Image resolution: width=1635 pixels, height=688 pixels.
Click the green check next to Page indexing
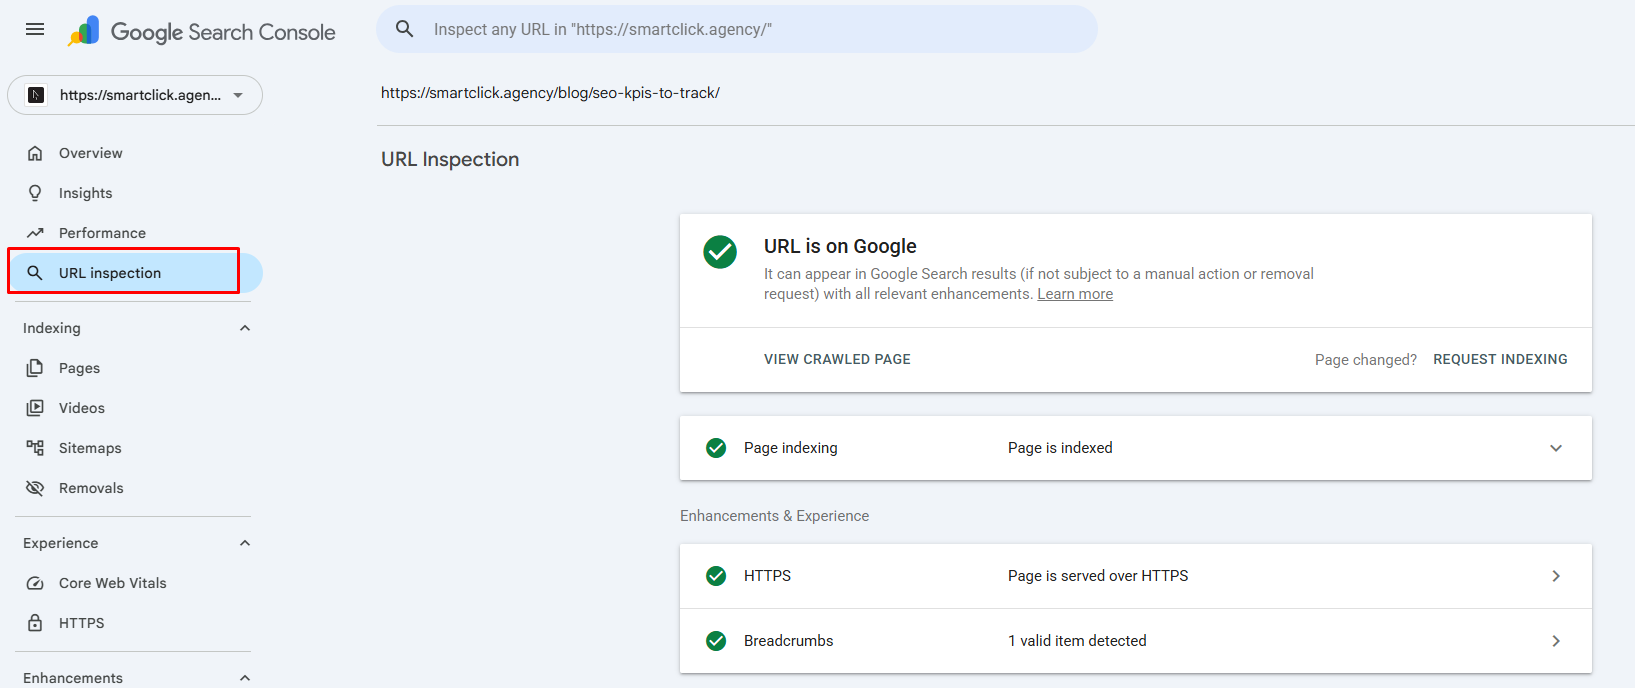pyautogui.click(x=716, y=448)
